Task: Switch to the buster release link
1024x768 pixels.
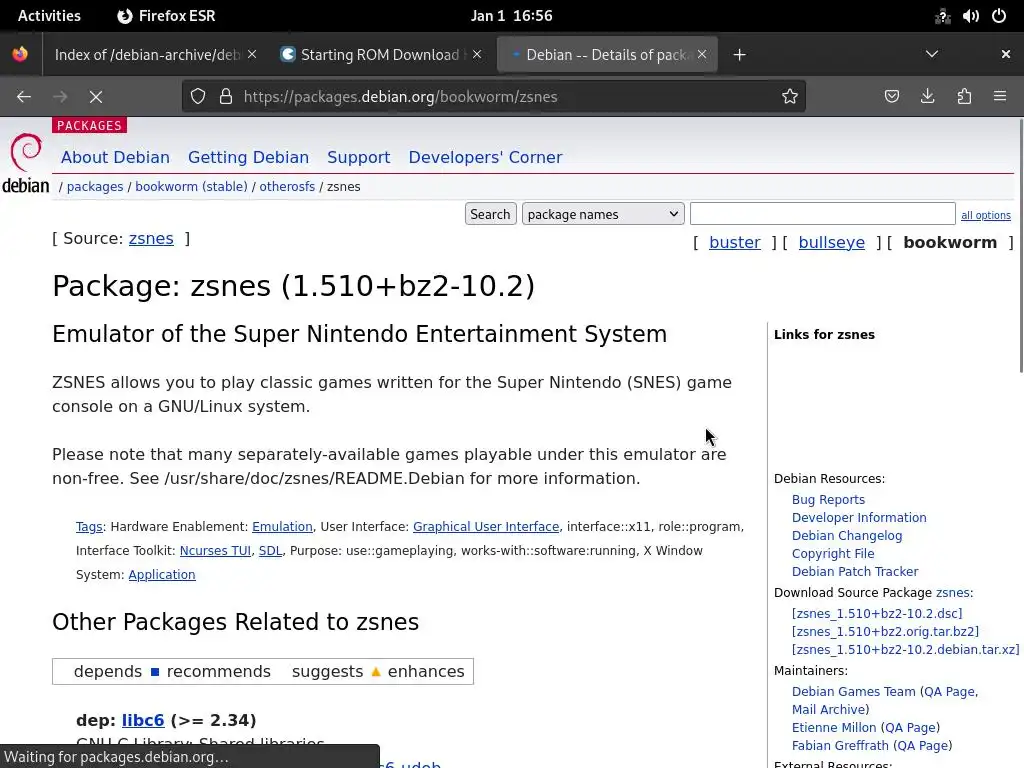Action: pos(735,242)
